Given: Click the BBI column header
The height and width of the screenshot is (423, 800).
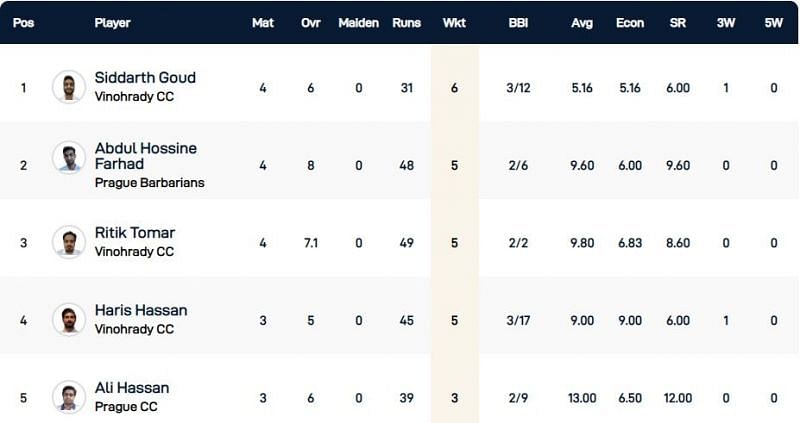Looking at the screenshot, I should (x=518, y=22).
